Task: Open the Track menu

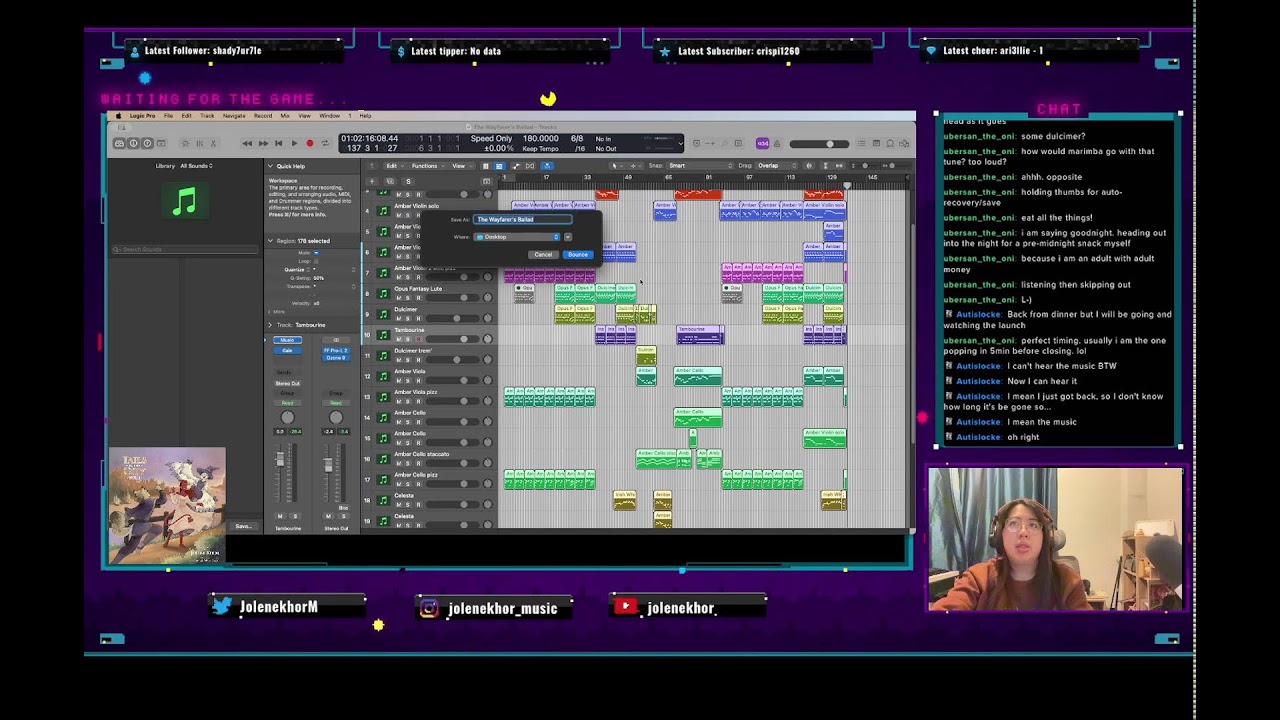Action: (x=207, y=116)
